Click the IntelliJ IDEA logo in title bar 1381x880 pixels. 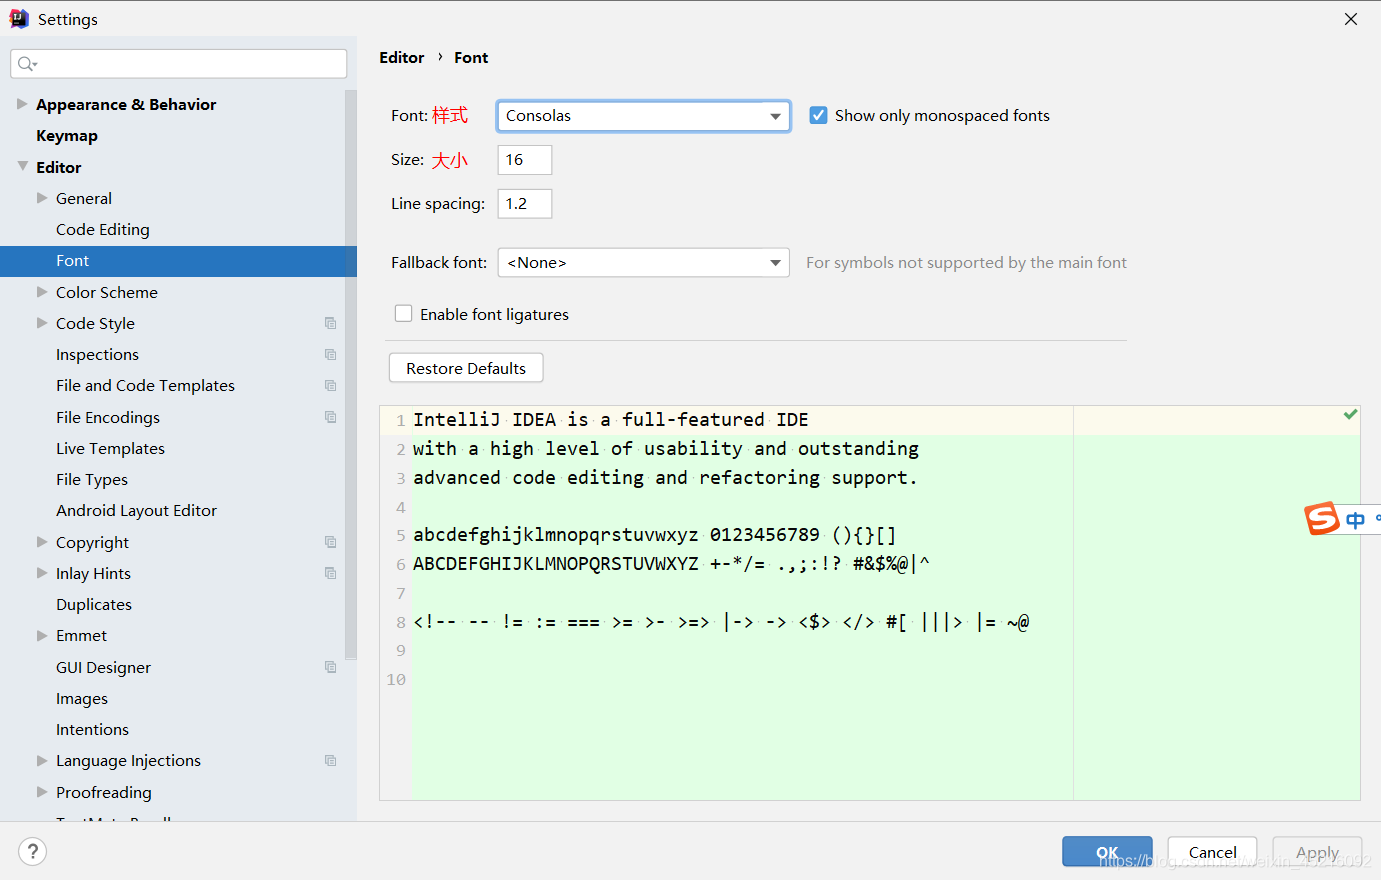pos(19,19)
